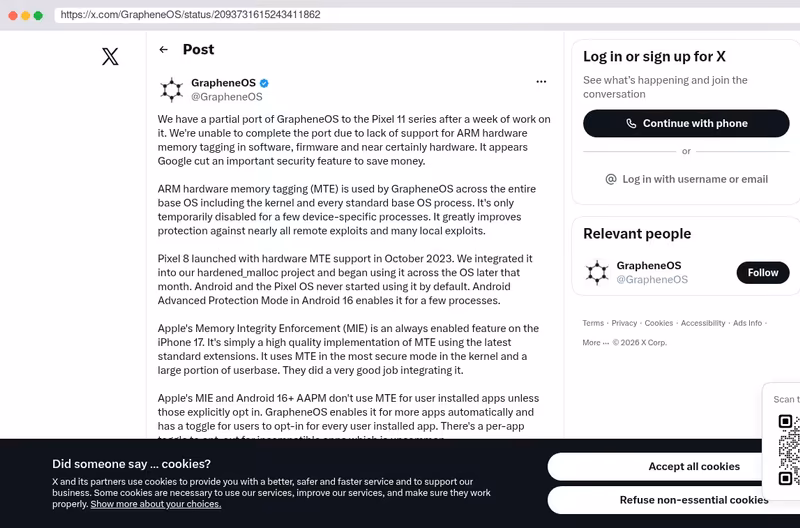Click GrapheneOS avatar in Relevant people
The image size is (800, 528).
pos(597,272)
